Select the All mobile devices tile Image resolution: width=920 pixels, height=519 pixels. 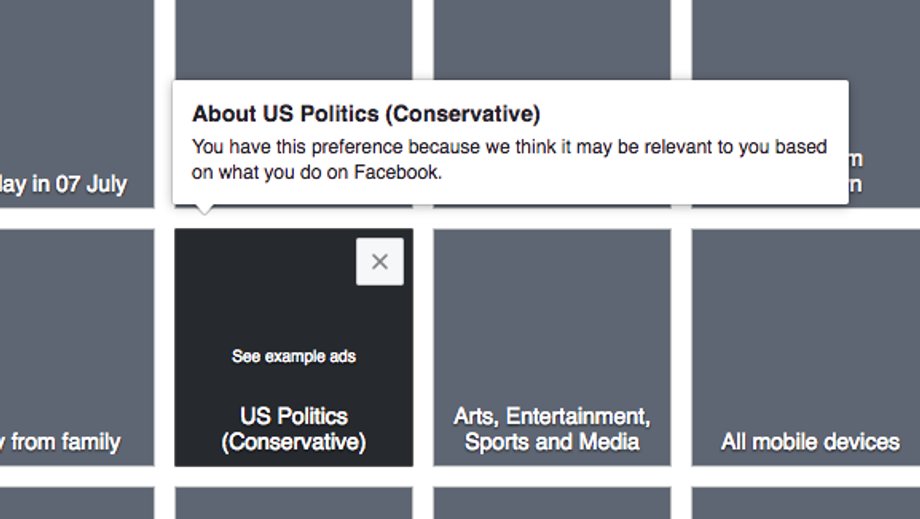pyautogui.click(x=806, y=347)
